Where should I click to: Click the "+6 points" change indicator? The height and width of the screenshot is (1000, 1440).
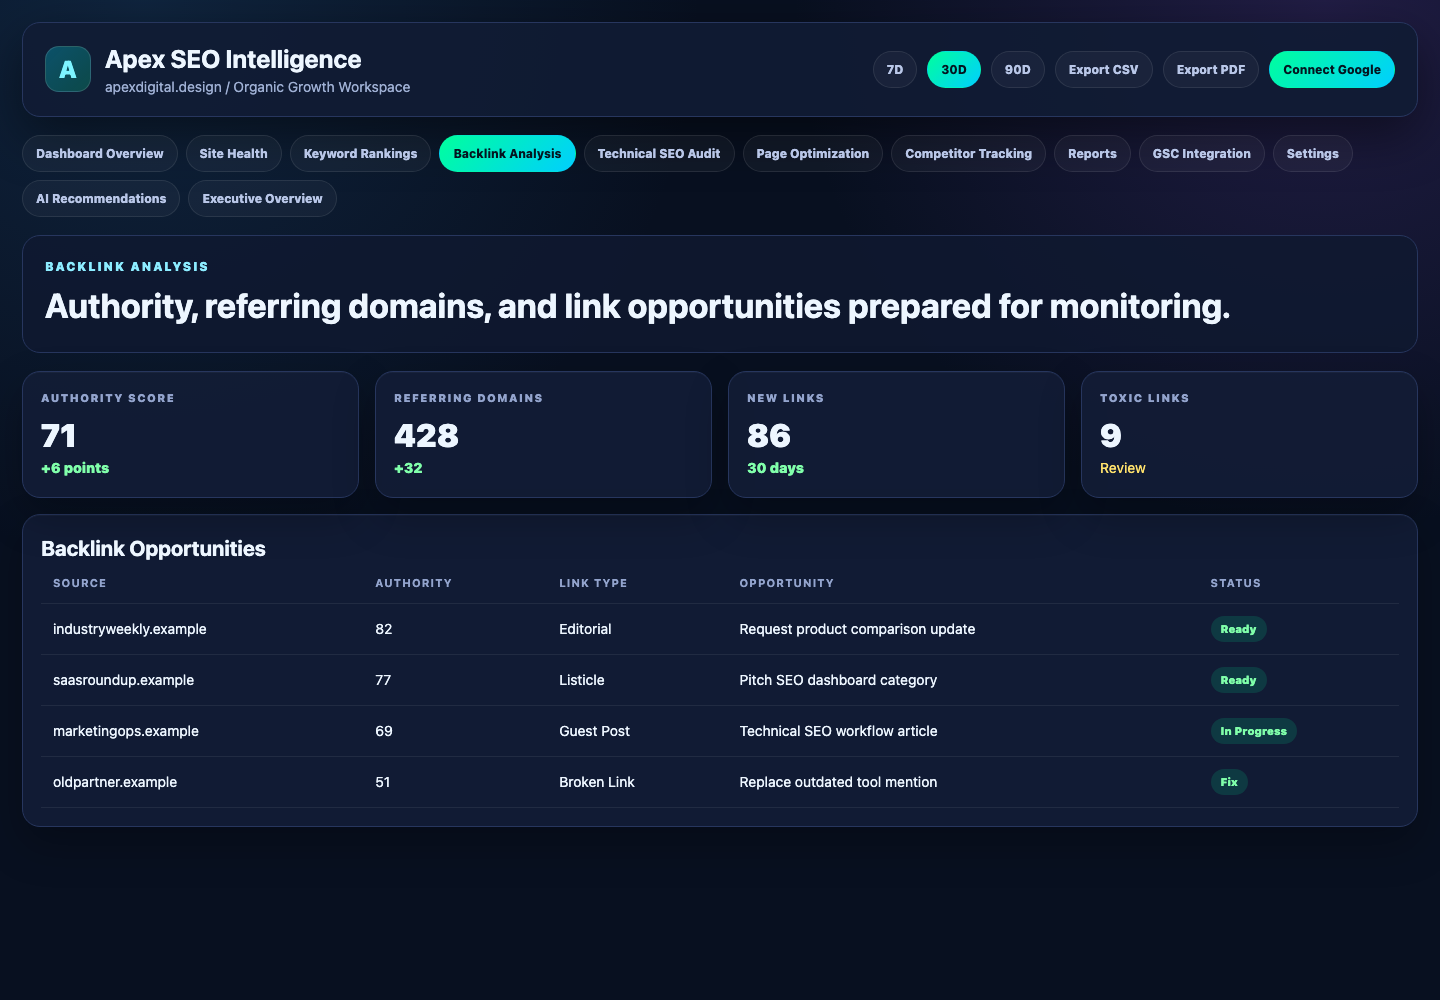pyautogui.click(x=75, y=468)
